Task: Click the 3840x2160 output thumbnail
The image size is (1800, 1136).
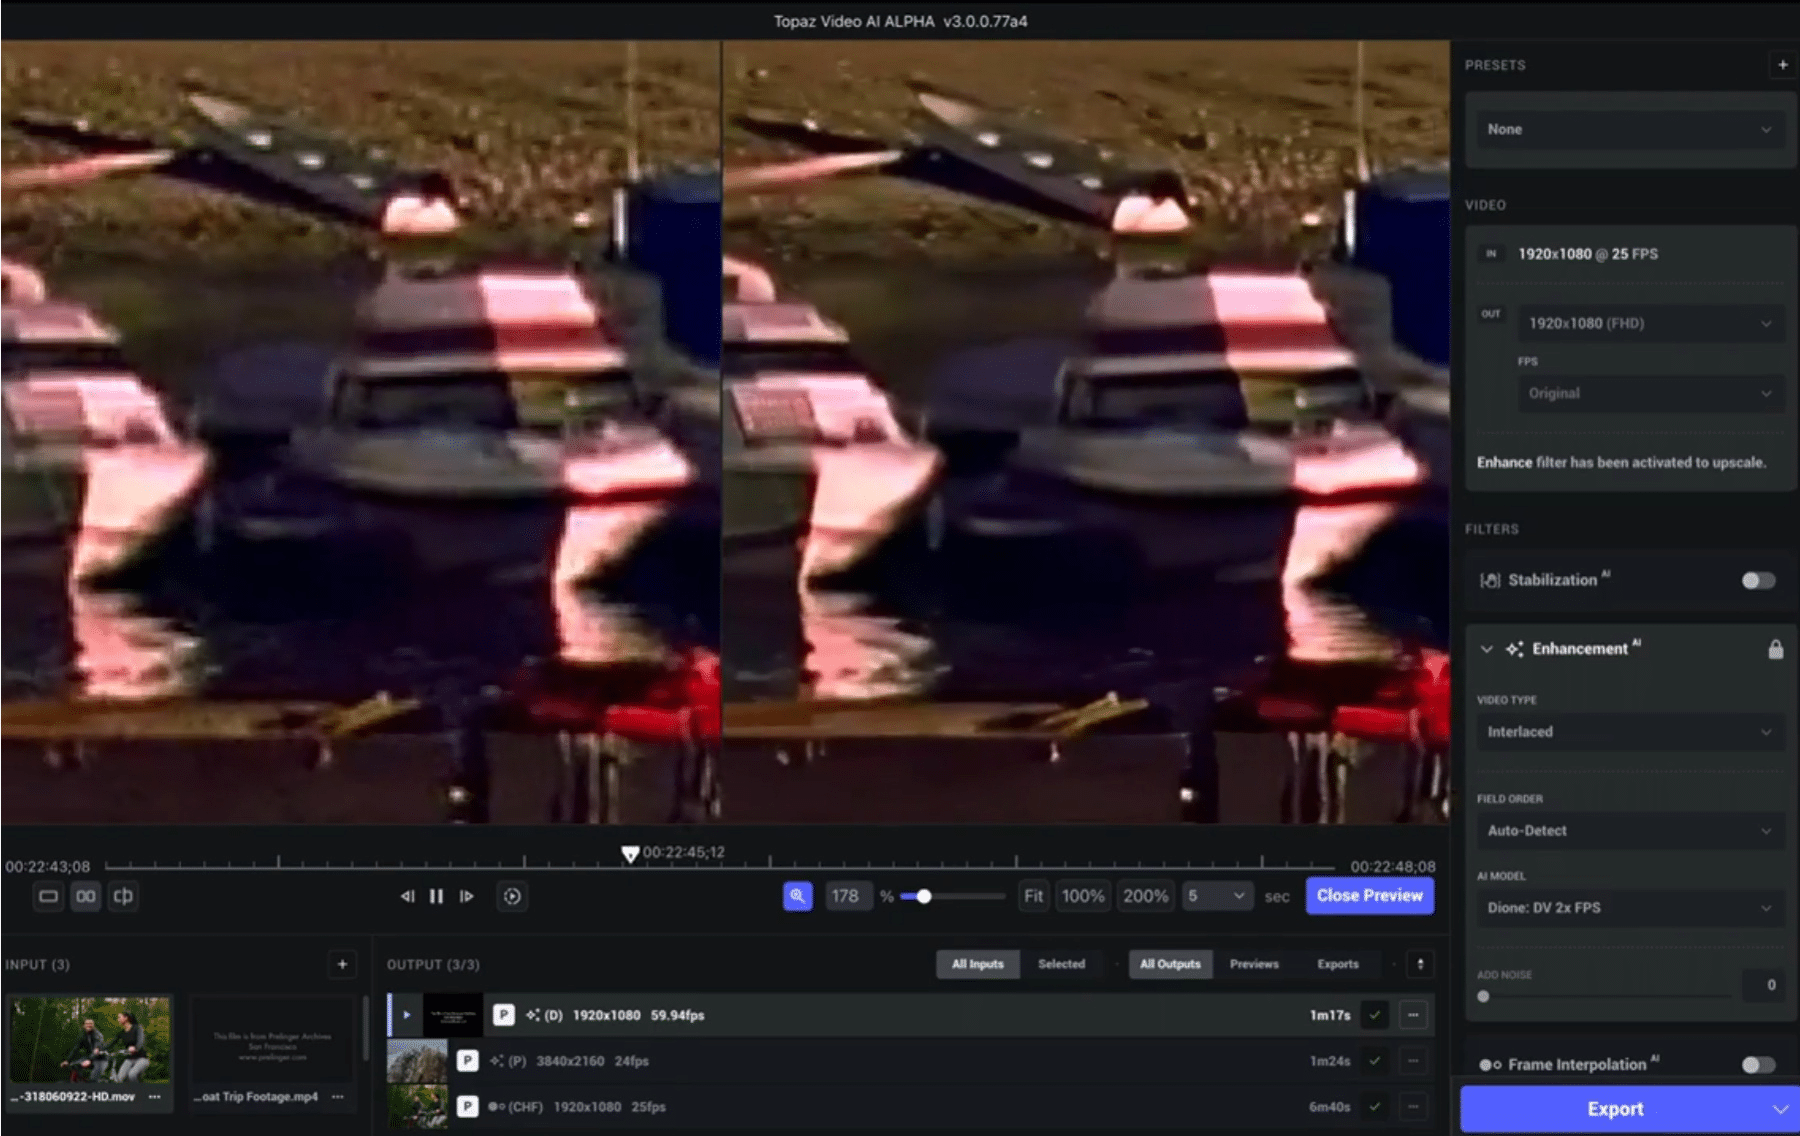Action: pyautogui.click(x=417, y=1061)
